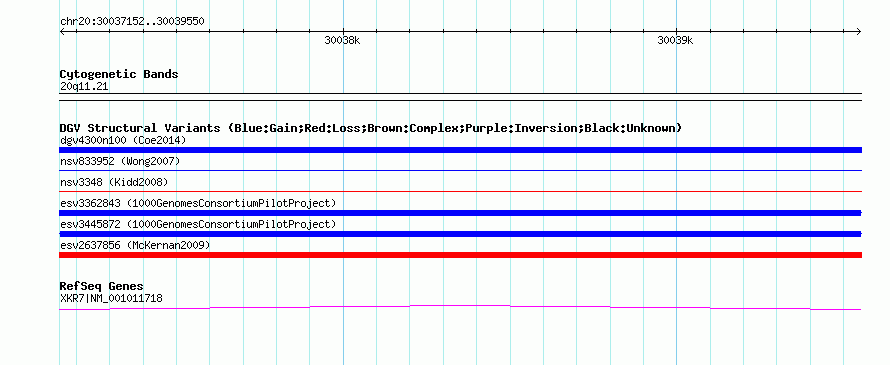Click the thick blue dgv4300n100 gain bar
The width and height of the screenshot is (890, 365).
point(460,150)
